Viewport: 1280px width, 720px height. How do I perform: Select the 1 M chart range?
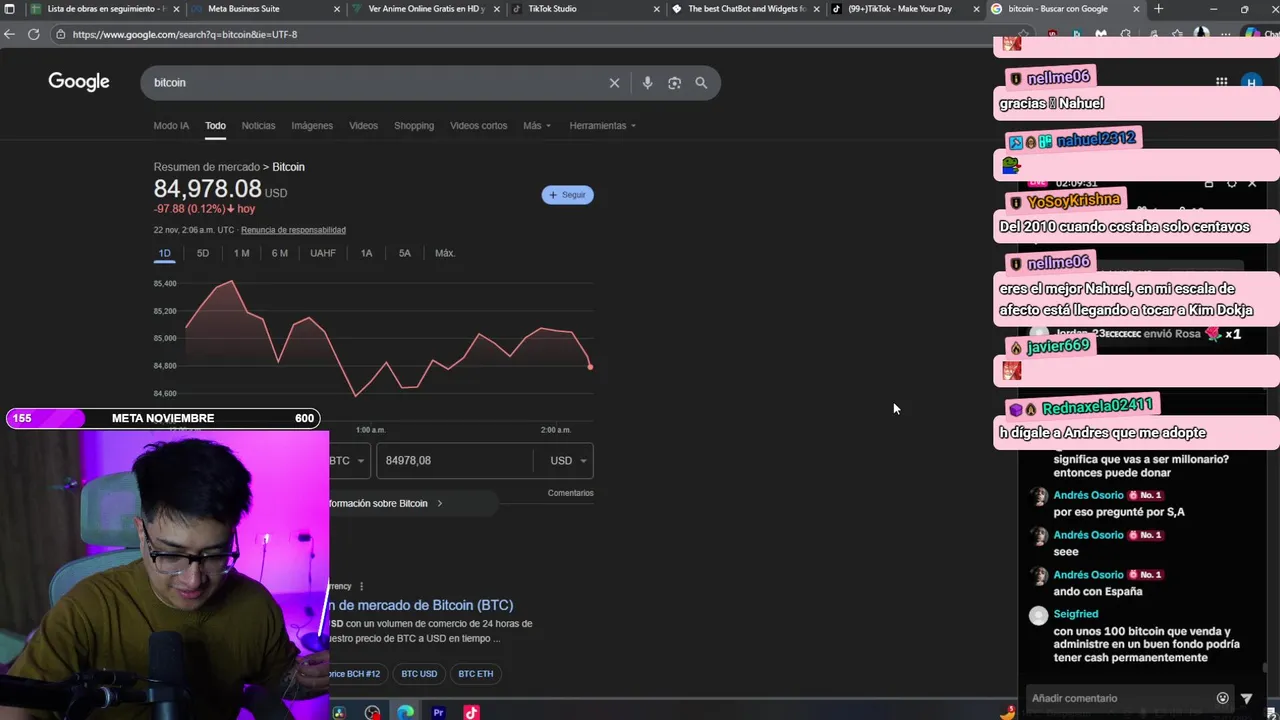pyautogui.click(x=241, y=253)
